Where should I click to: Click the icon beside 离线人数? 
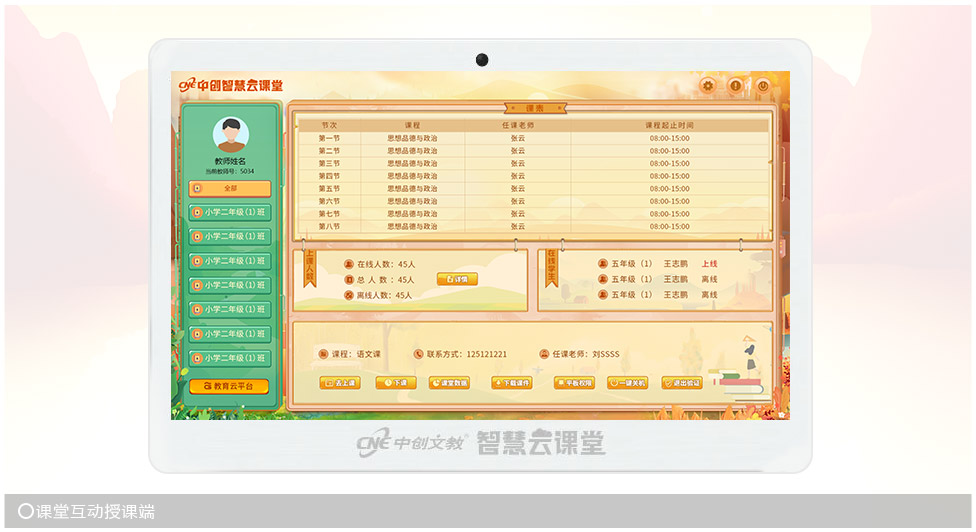pyautogui.click(x=349, y=295)
